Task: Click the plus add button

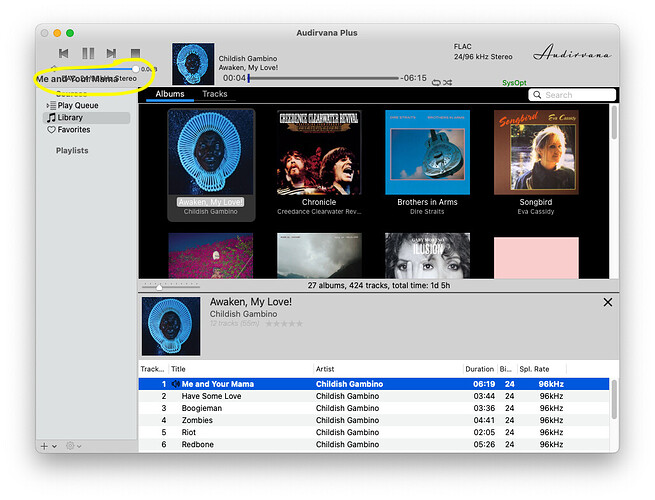Action: (x=44, y=446)
